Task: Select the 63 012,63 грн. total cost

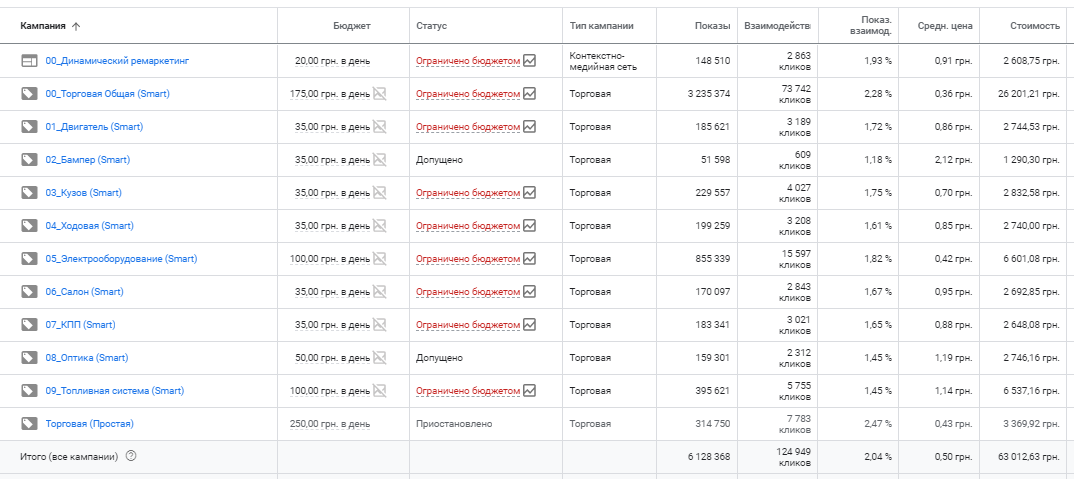Action: [x=1029, y=456]
